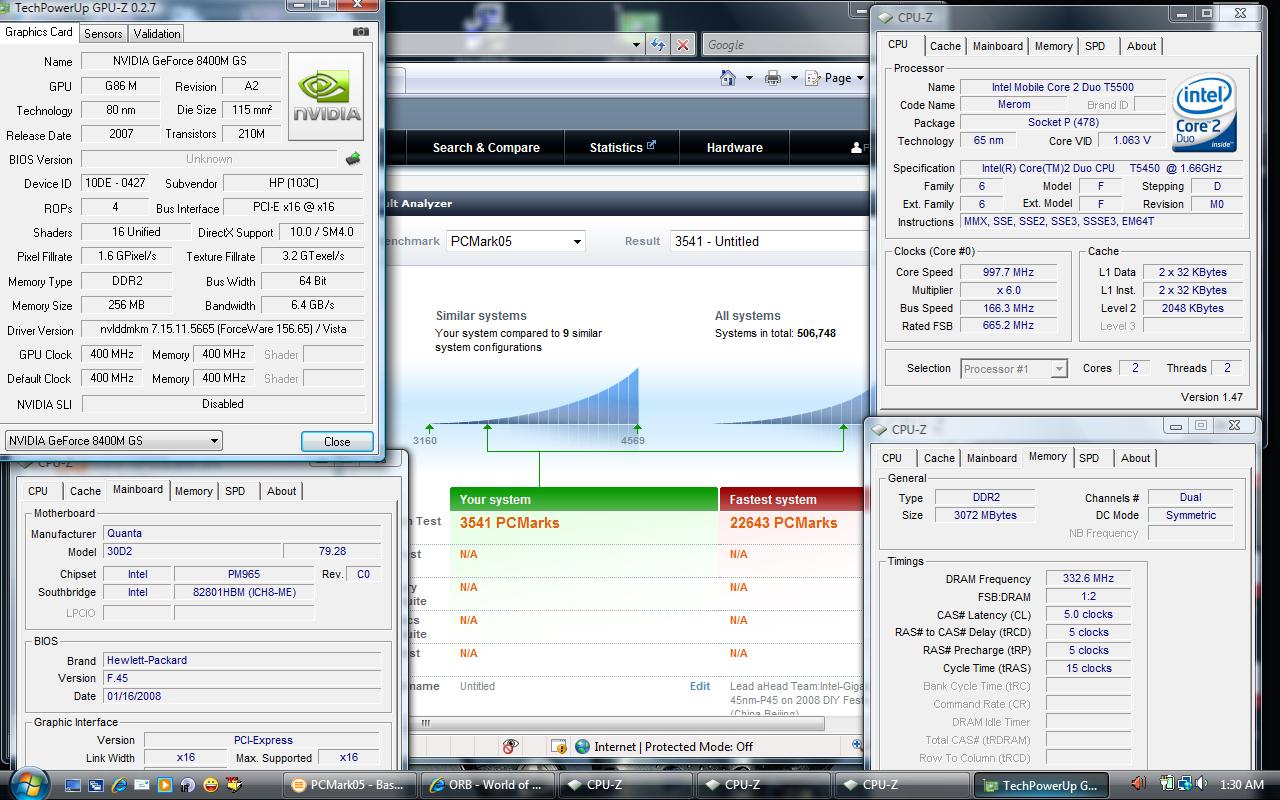Click the browser Home icon

click(x=729, y=78)
